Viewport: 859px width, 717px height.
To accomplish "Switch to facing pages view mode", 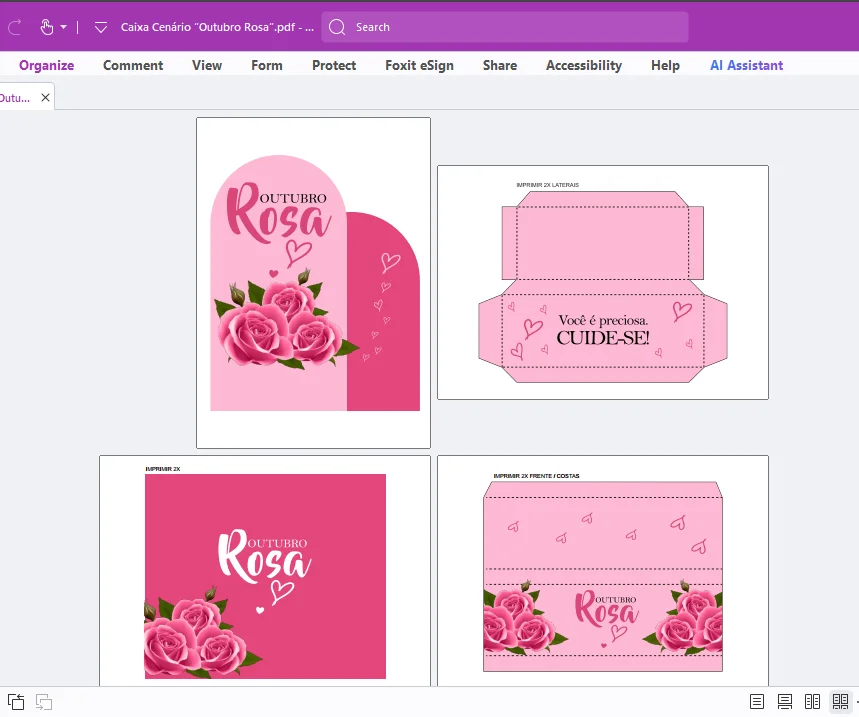I will click(812, 702).
